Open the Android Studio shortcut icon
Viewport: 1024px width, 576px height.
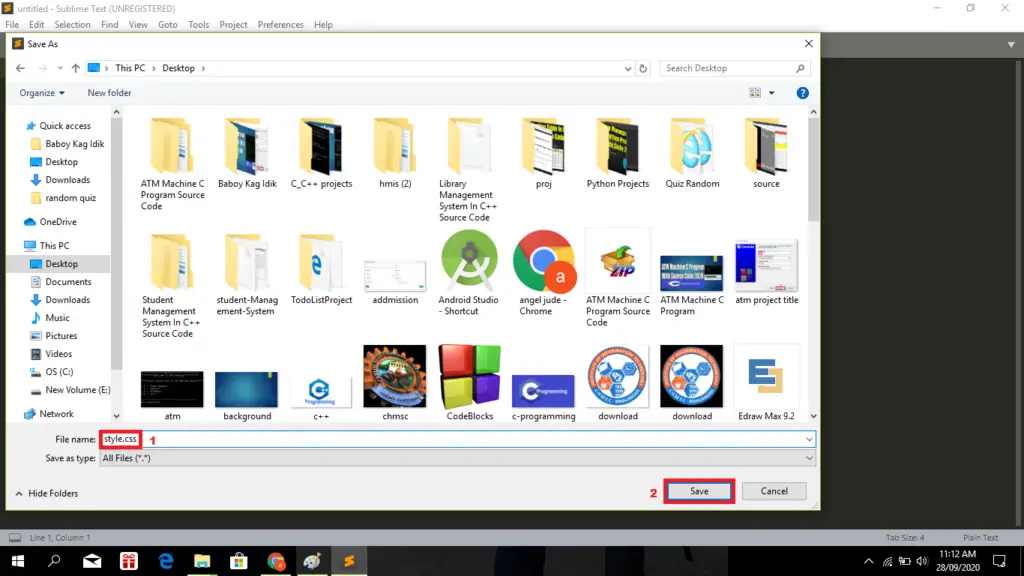469,262
